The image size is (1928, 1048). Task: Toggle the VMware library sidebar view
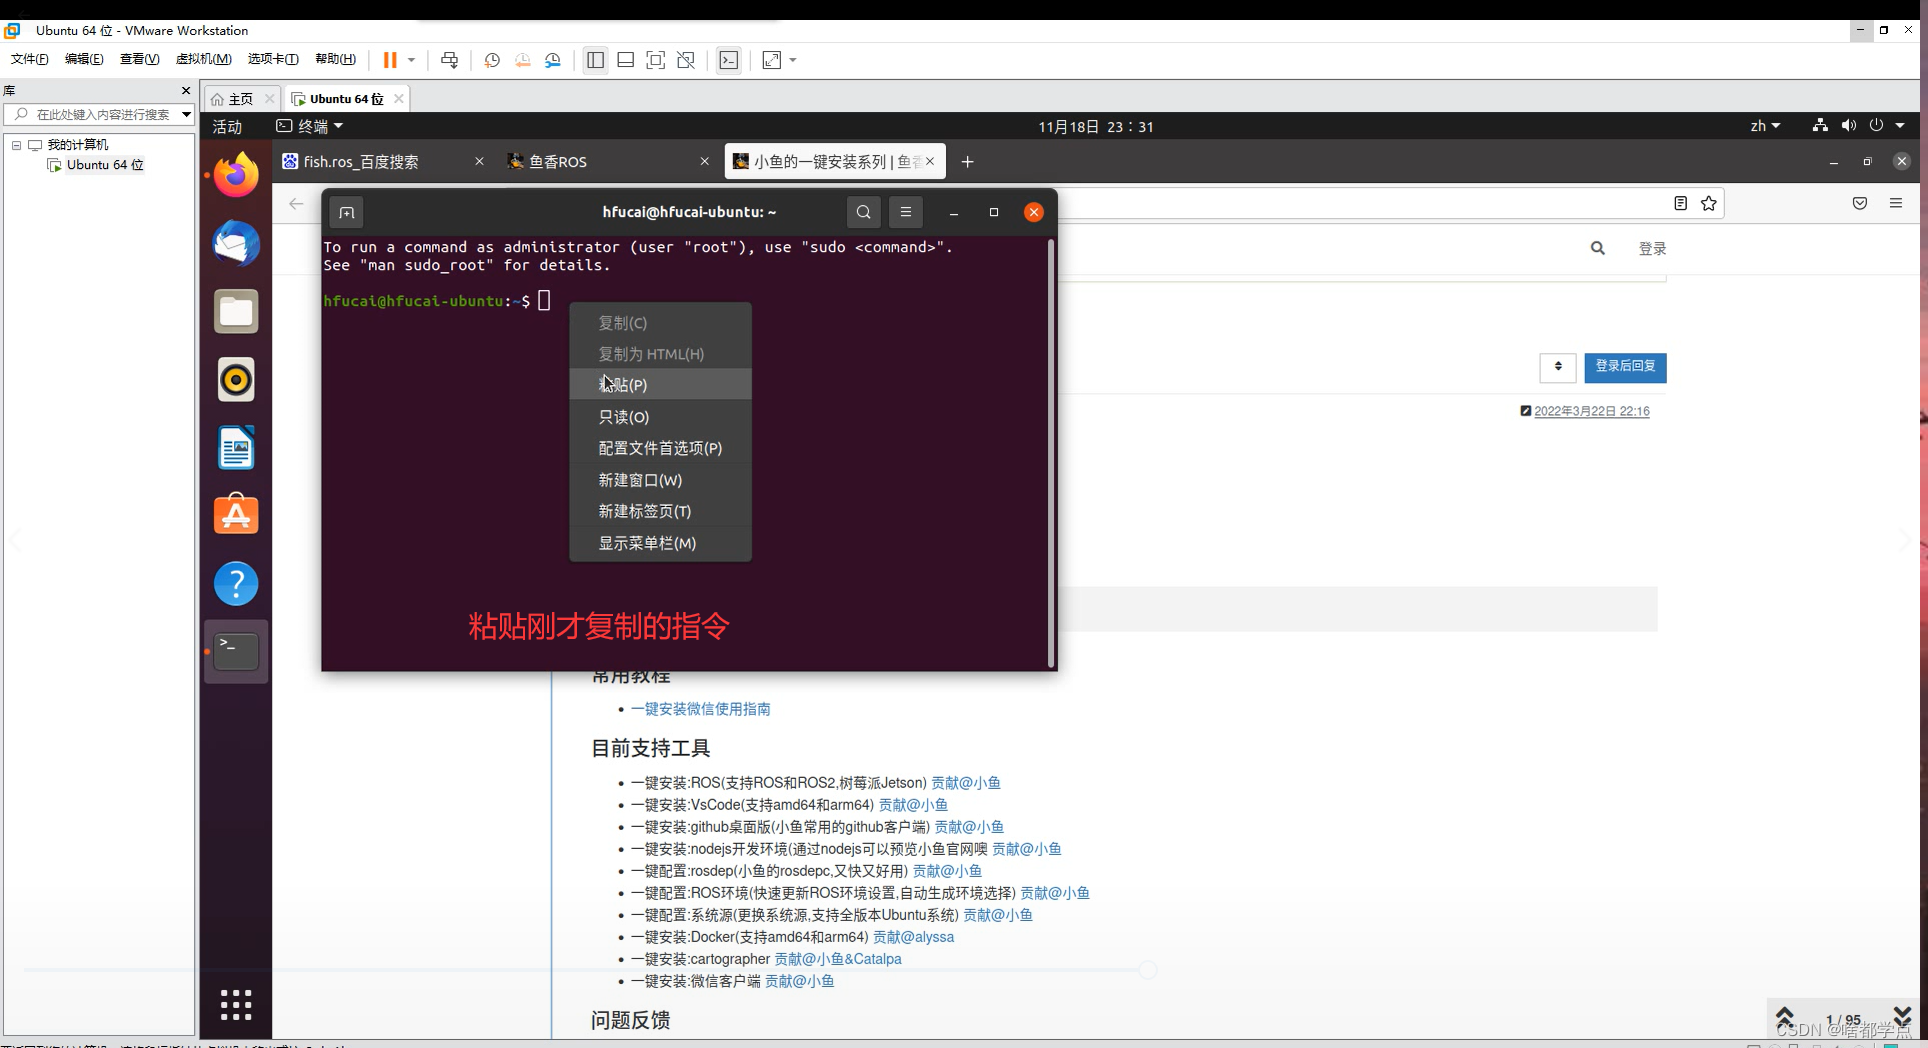(x=595, y=60)
